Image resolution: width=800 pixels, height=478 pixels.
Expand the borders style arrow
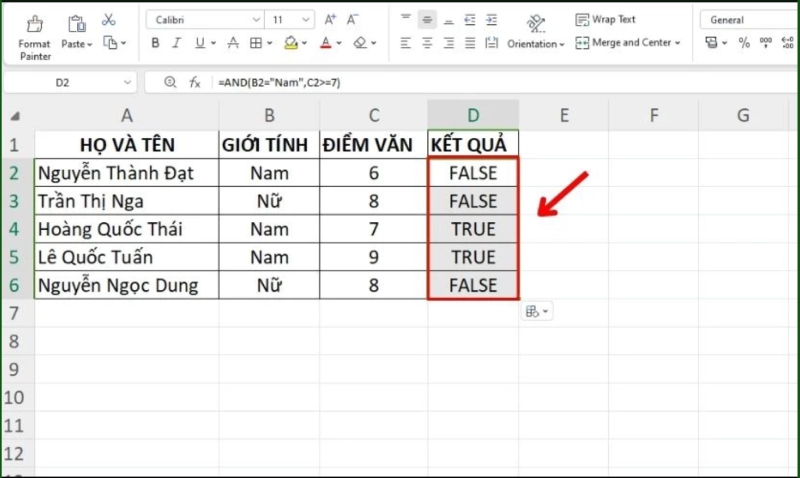coord(269,43)
